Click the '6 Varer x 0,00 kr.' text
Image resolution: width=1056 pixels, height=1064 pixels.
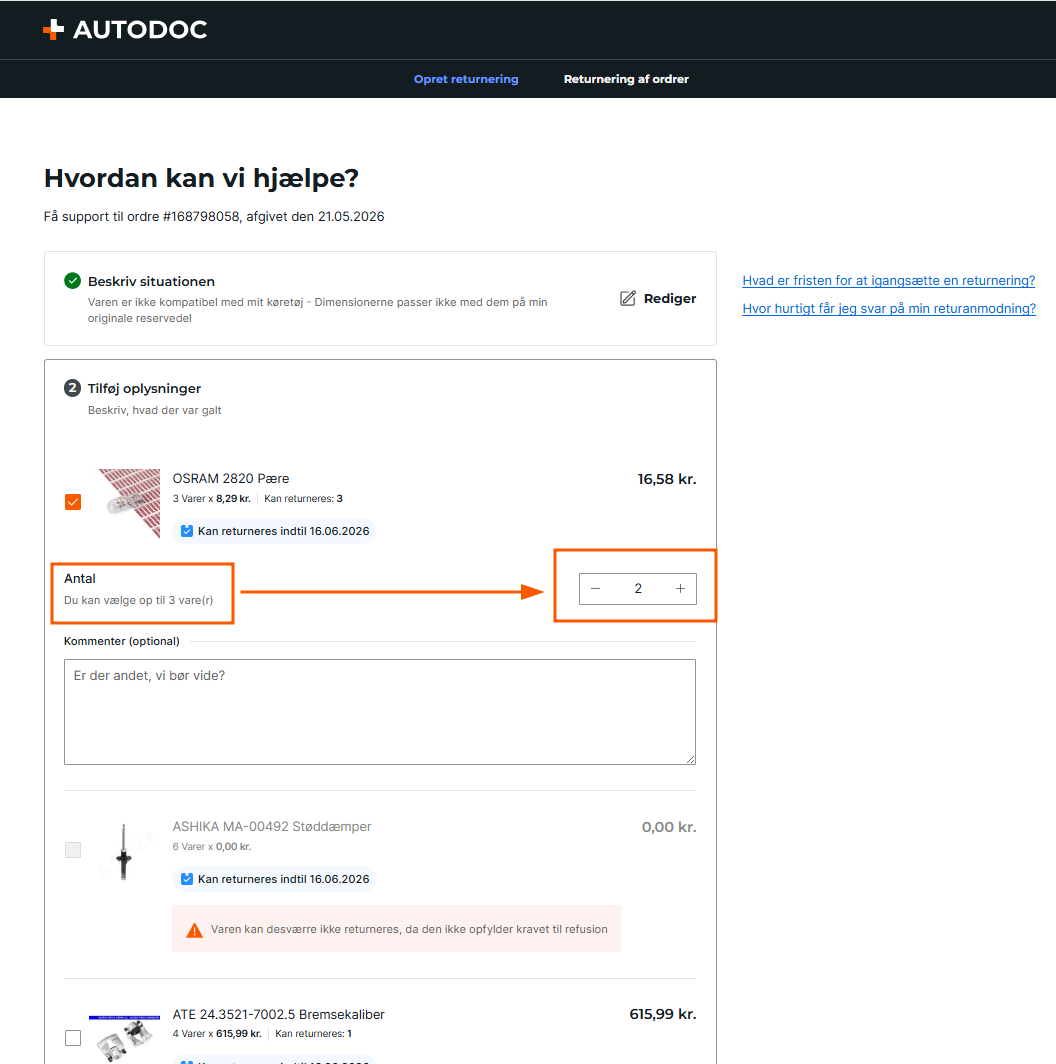point(212,847)
